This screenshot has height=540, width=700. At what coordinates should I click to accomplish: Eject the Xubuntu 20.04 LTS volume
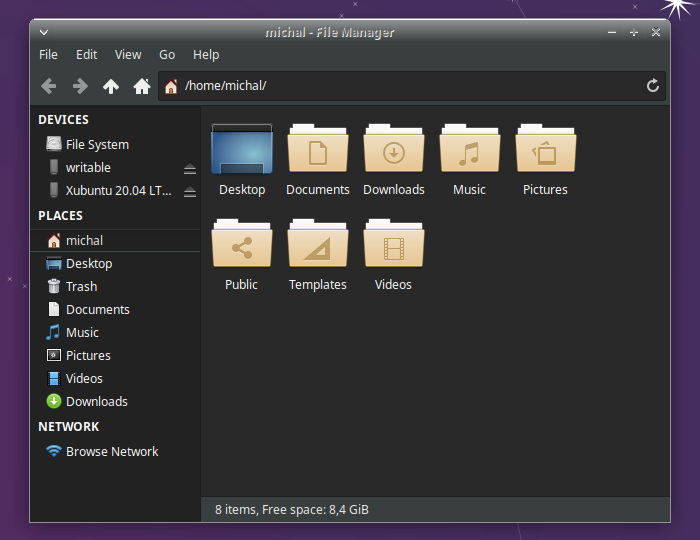click(x=190, y=191)
